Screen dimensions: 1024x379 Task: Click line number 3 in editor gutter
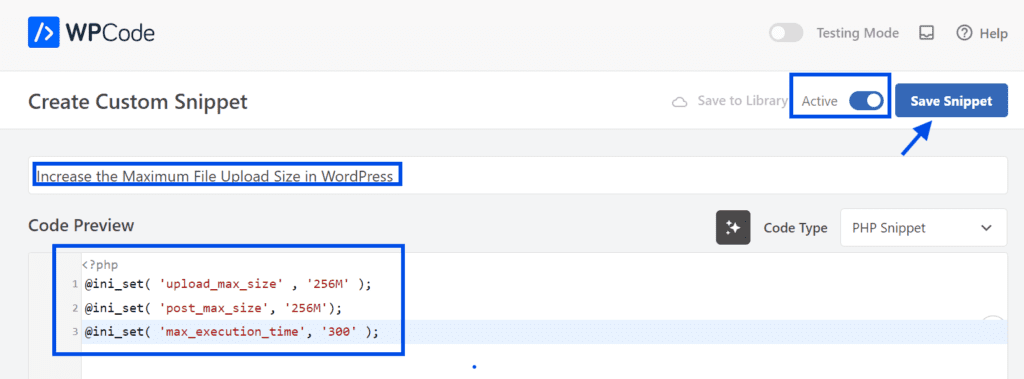pos(75,332)
